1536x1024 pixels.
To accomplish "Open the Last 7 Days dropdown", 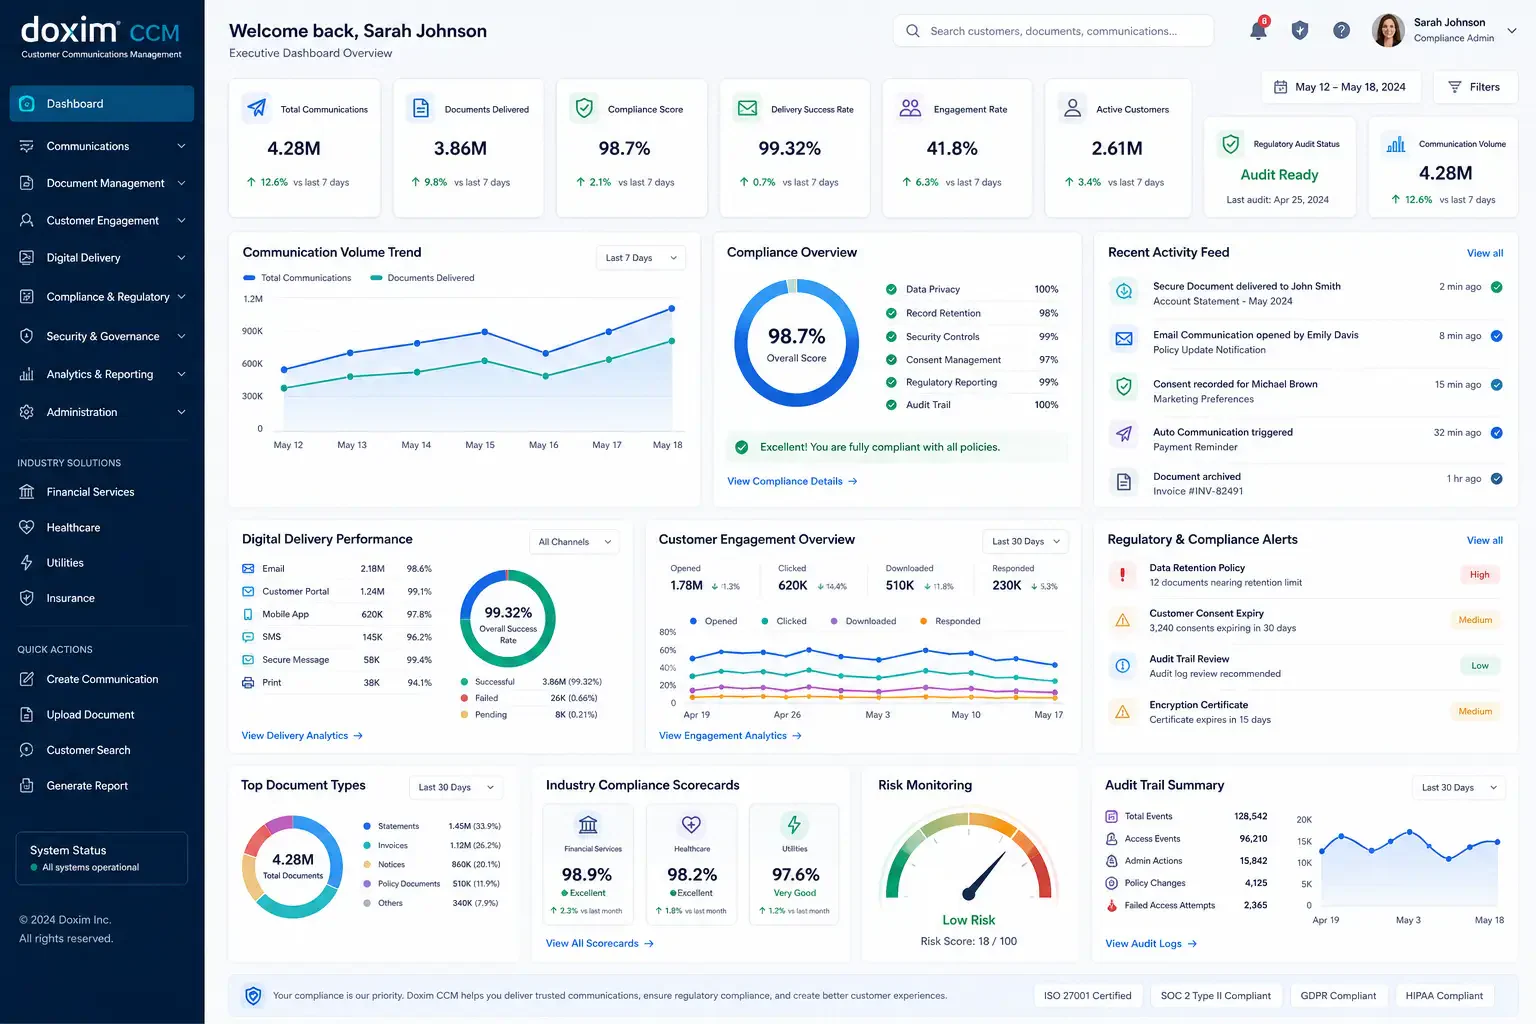I will coord(641,258).
